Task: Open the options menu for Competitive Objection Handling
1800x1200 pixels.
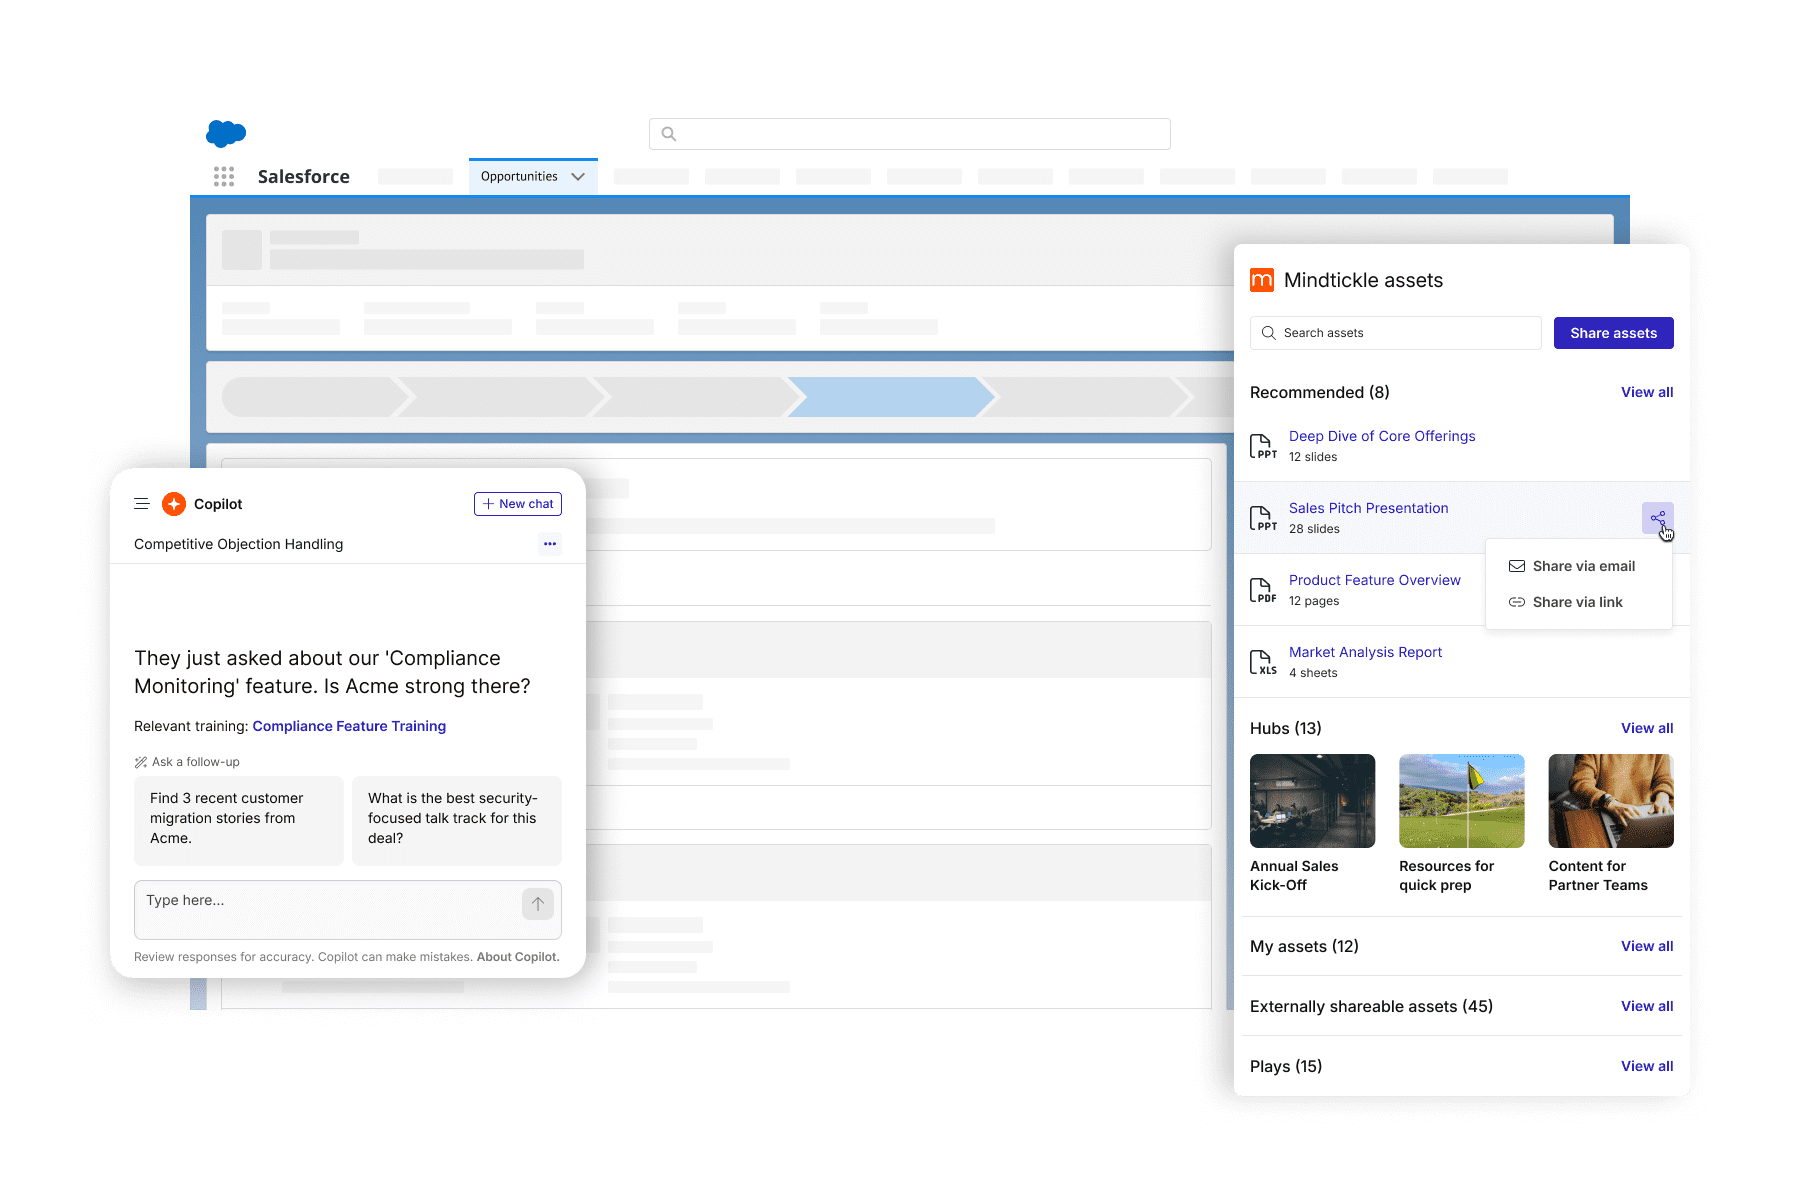Action: pos(550,544)
